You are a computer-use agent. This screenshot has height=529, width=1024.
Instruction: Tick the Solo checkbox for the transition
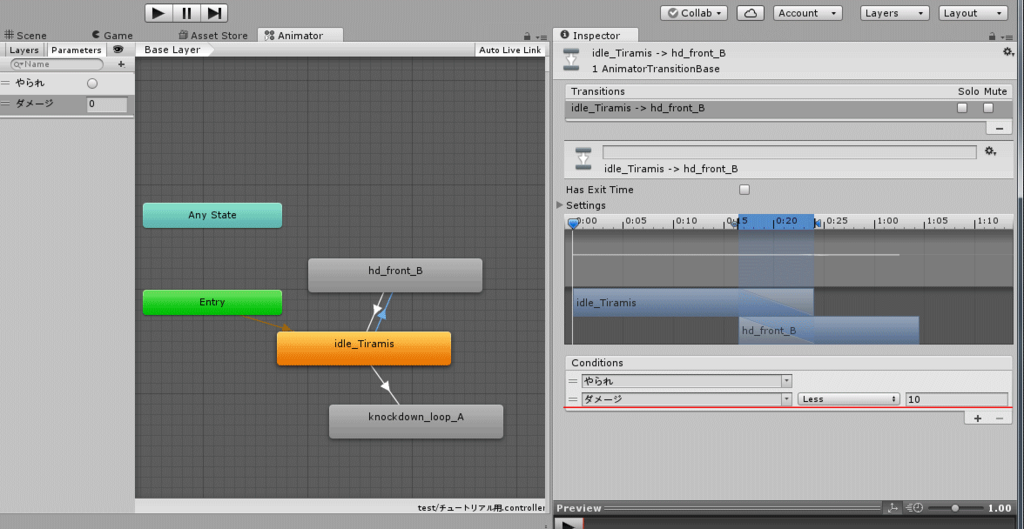click(x=962, y=108)
